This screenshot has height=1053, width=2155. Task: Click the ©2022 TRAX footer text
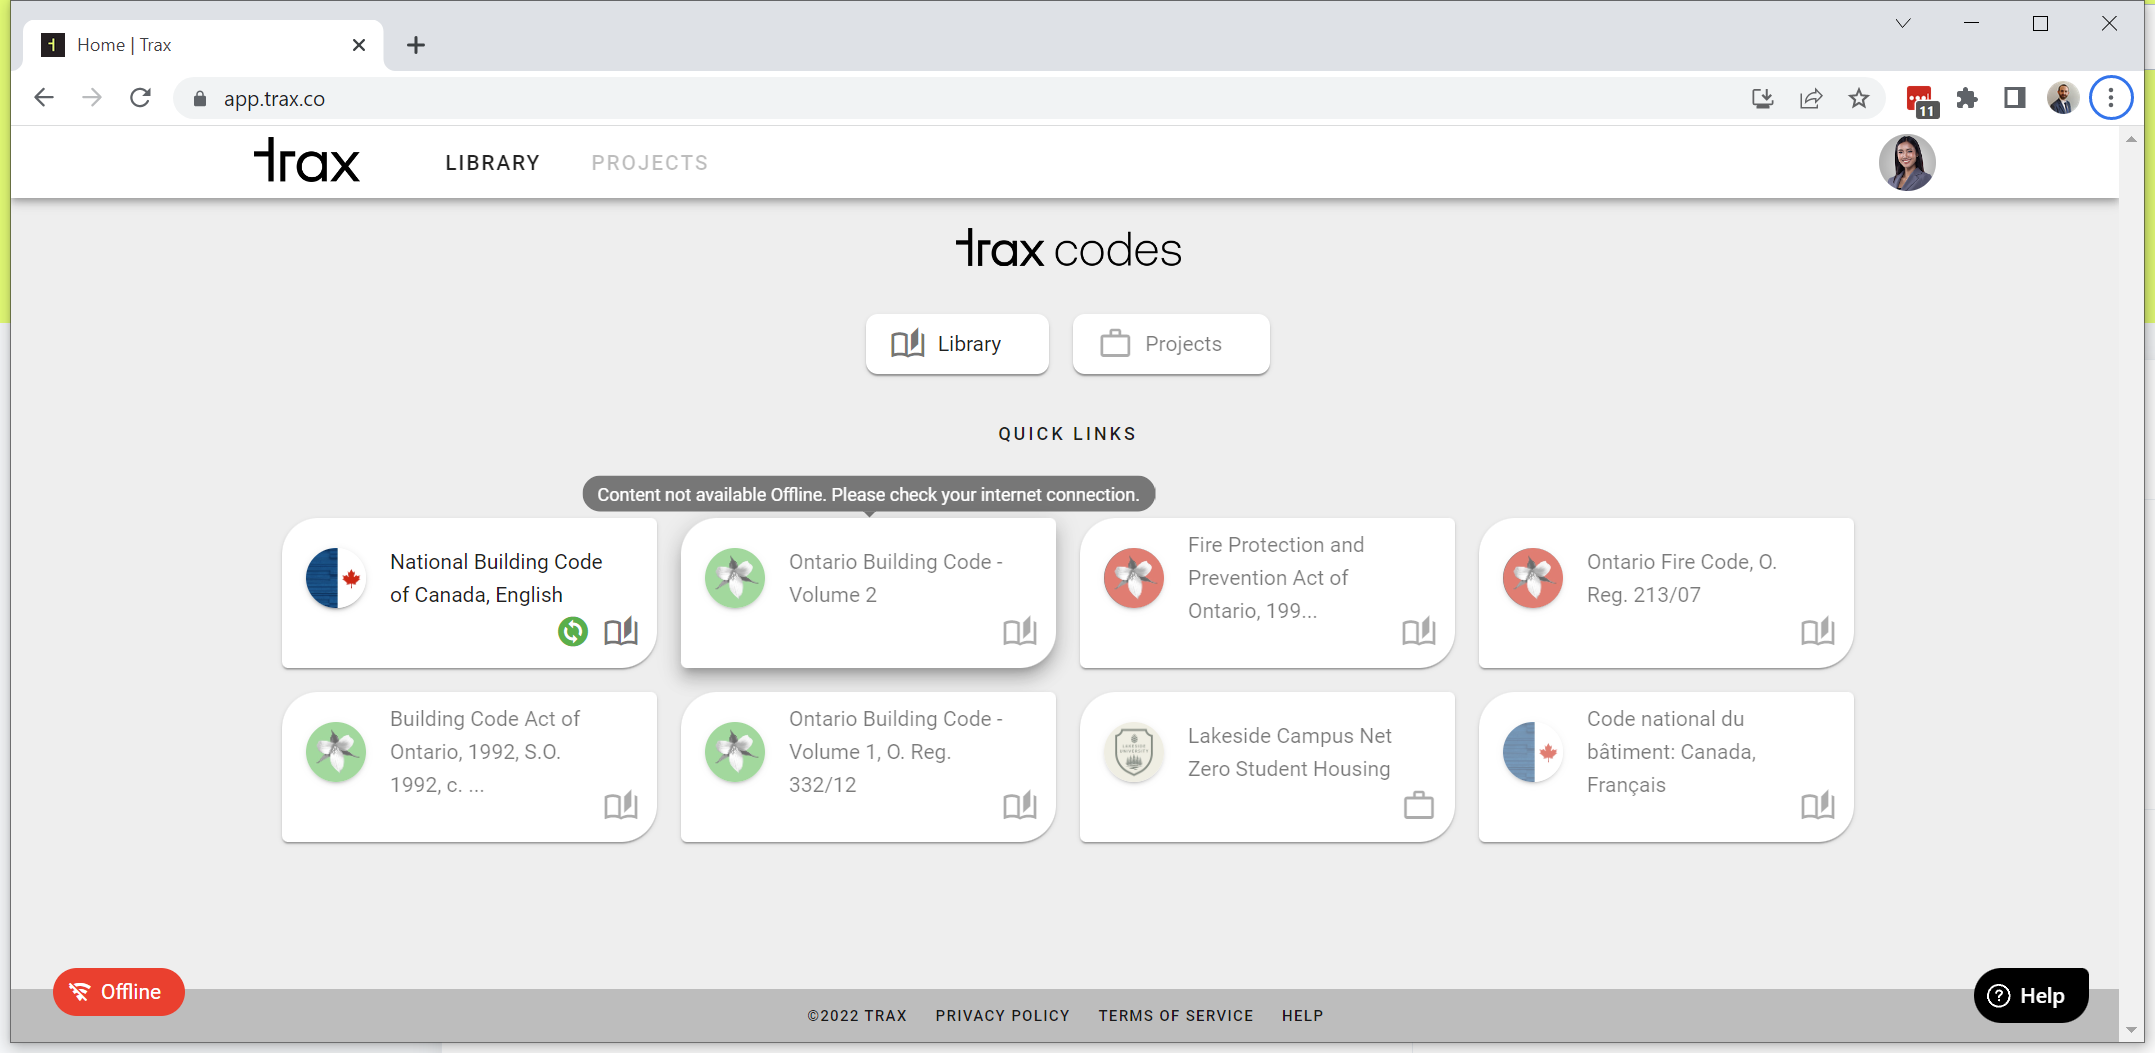click(x=857, y=1015)
